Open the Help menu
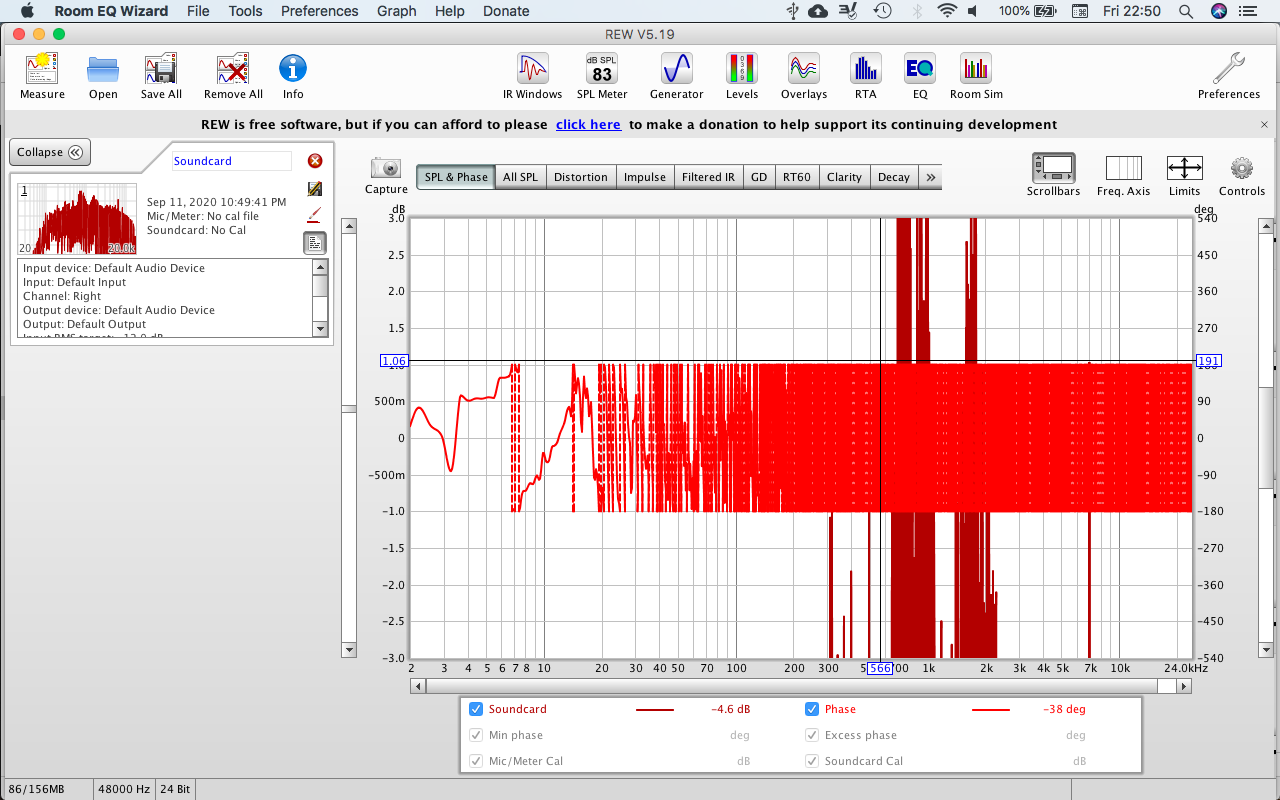This screenshot has width=1280, height=800. [450, 11]
